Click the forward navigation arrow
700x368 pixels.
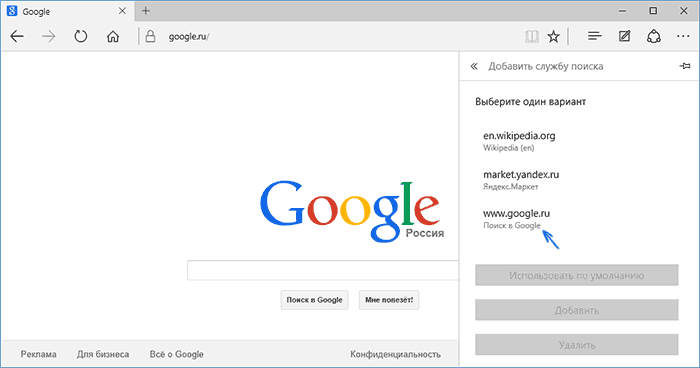(x=49, y=36)
